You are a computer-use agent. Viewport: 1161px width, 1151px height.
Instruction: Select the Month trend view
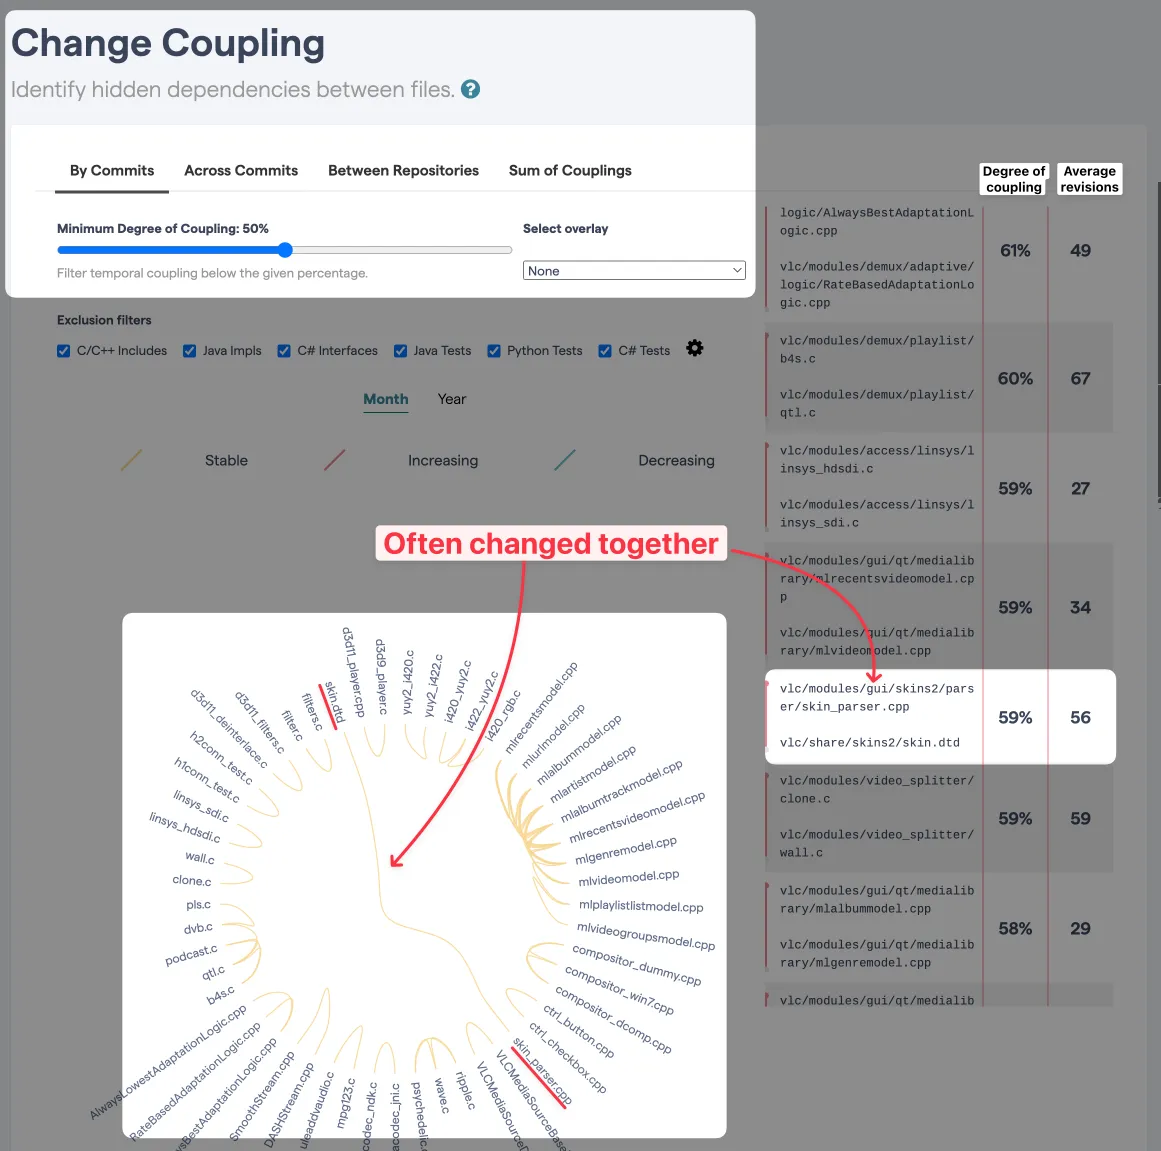point(386,399)
